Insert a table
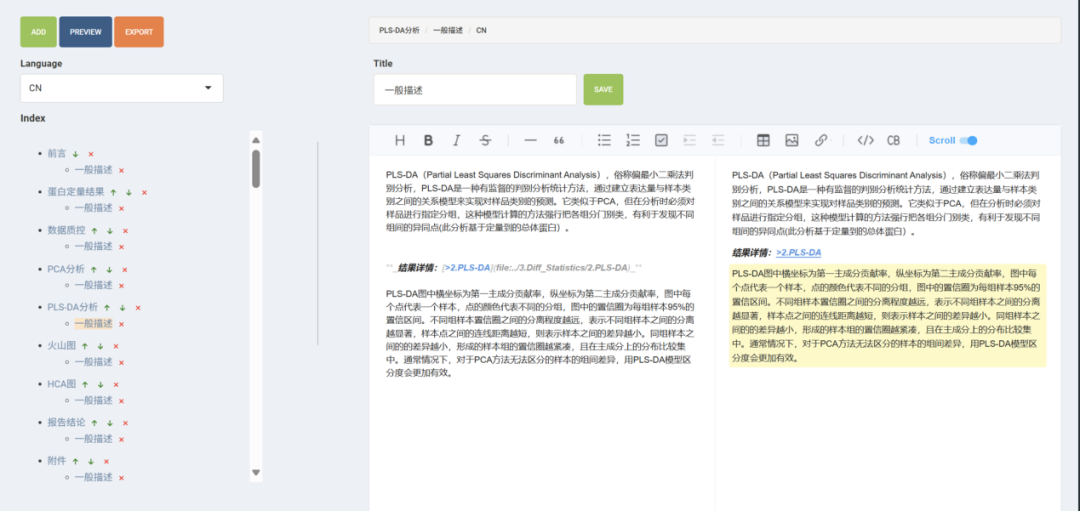Image resolution: width=1080 pixels, height=511 pixels. [x=763, y=140]
